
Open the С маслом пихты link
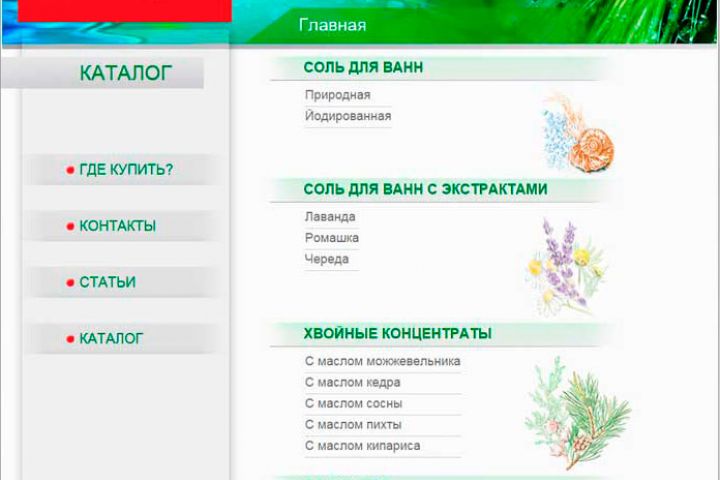coord(353,424)
